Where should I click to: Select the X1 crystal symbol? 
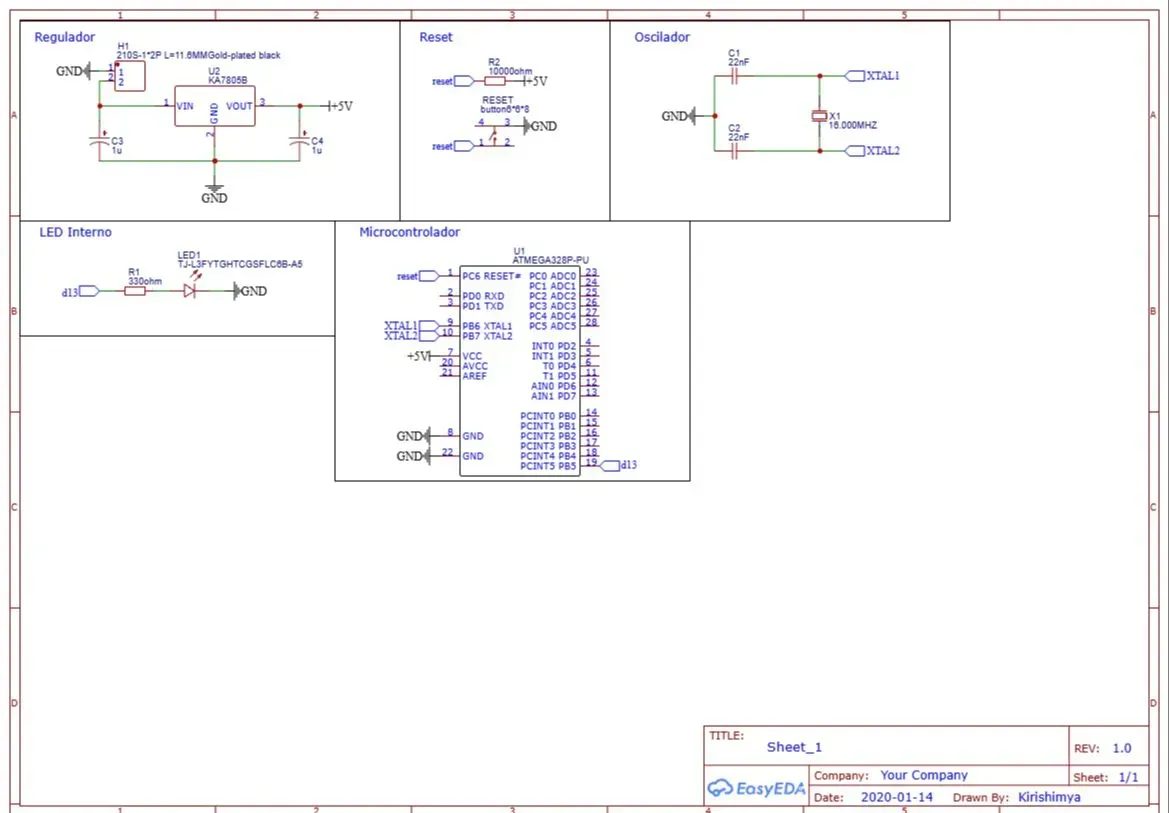819,116
